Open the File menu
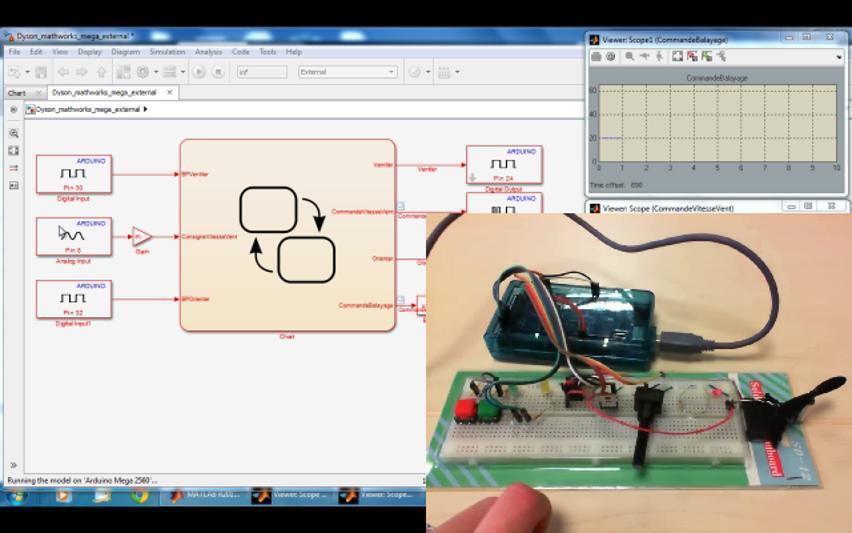 click(15, 52)
